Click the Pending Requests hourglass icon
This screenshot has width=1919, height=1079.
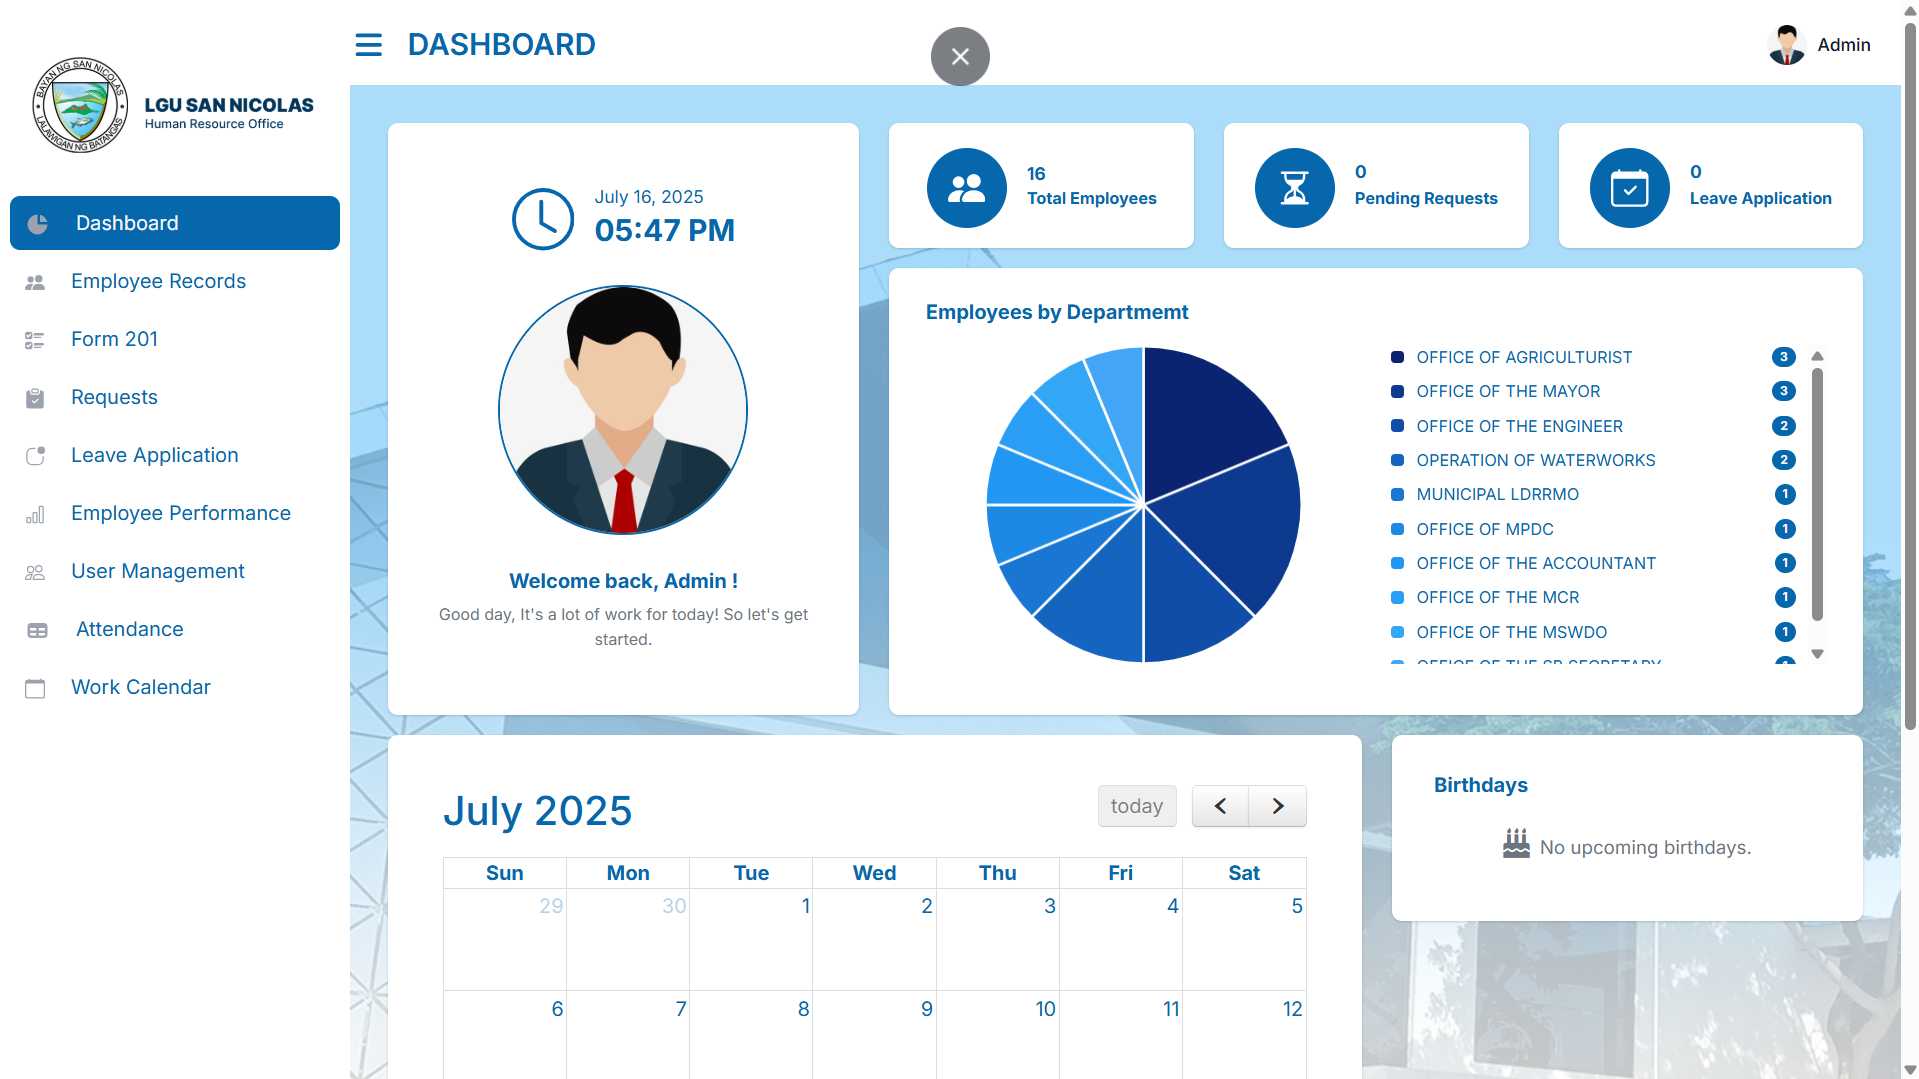1294,188
